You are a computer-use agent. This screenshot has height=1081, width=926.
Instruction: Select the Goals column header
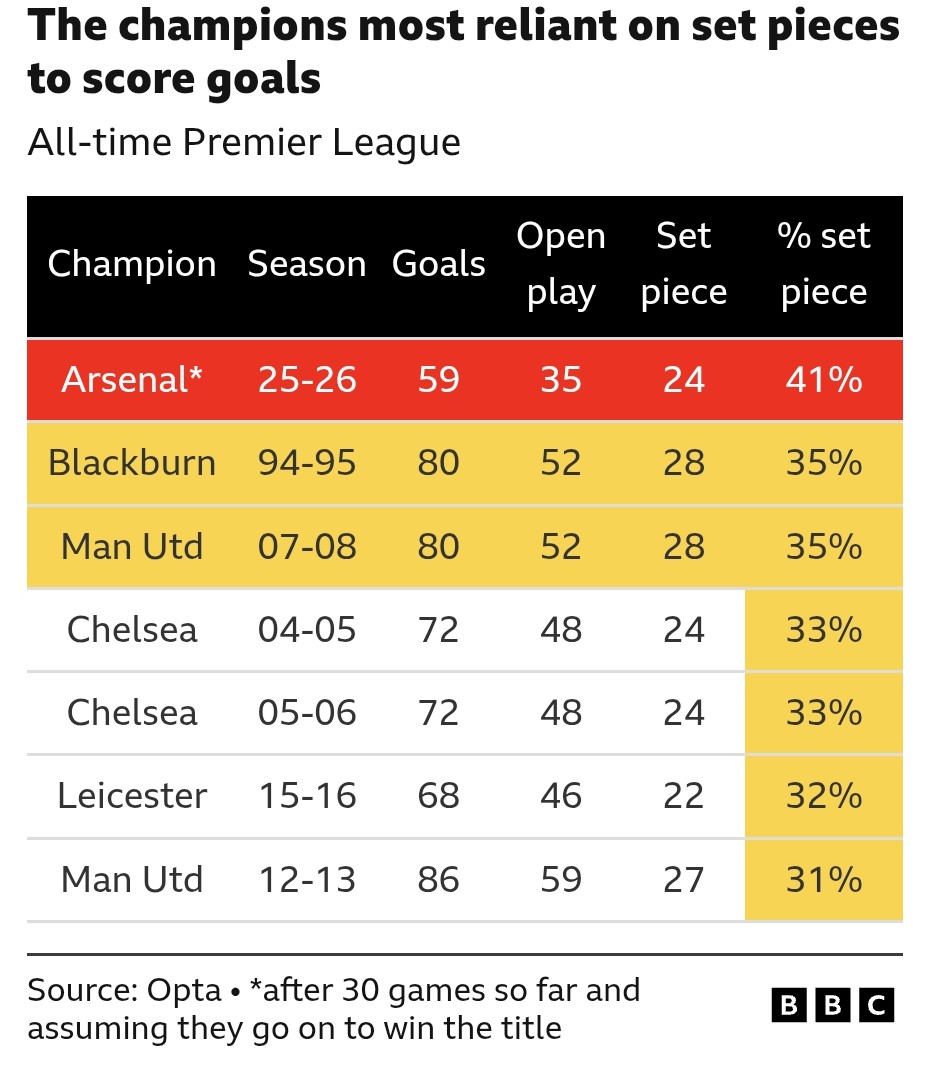pyautogui.click(x=439, y=264)
